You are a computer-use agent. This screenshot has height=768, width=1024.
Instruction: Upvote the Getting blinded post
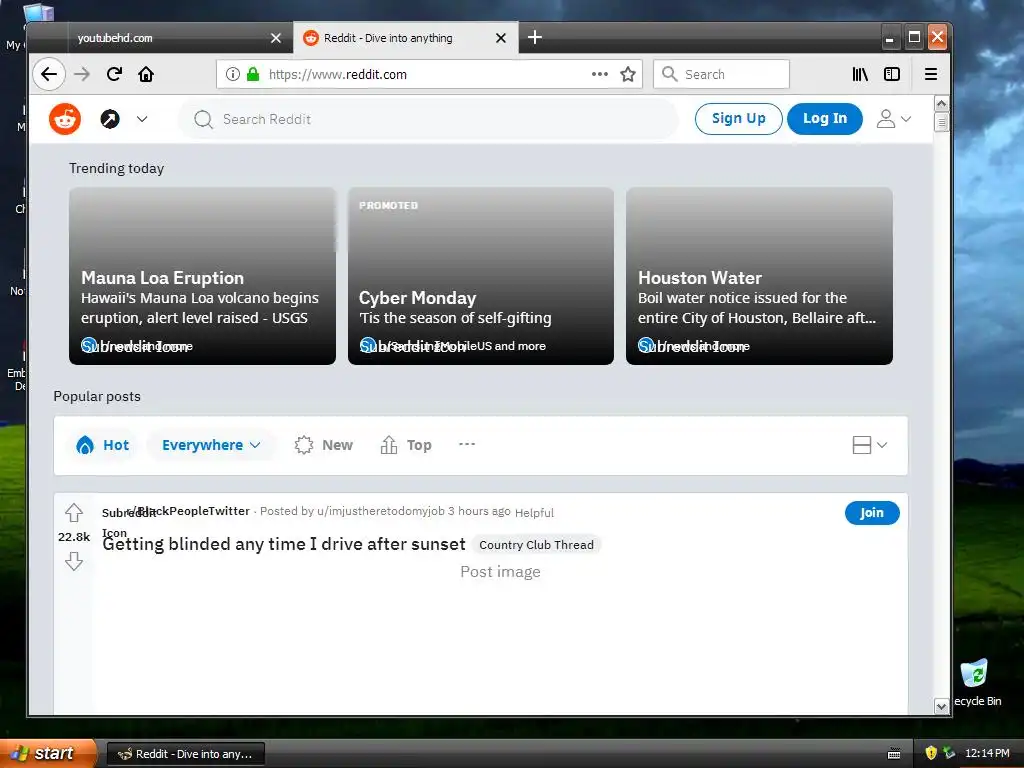pos(74,513)
